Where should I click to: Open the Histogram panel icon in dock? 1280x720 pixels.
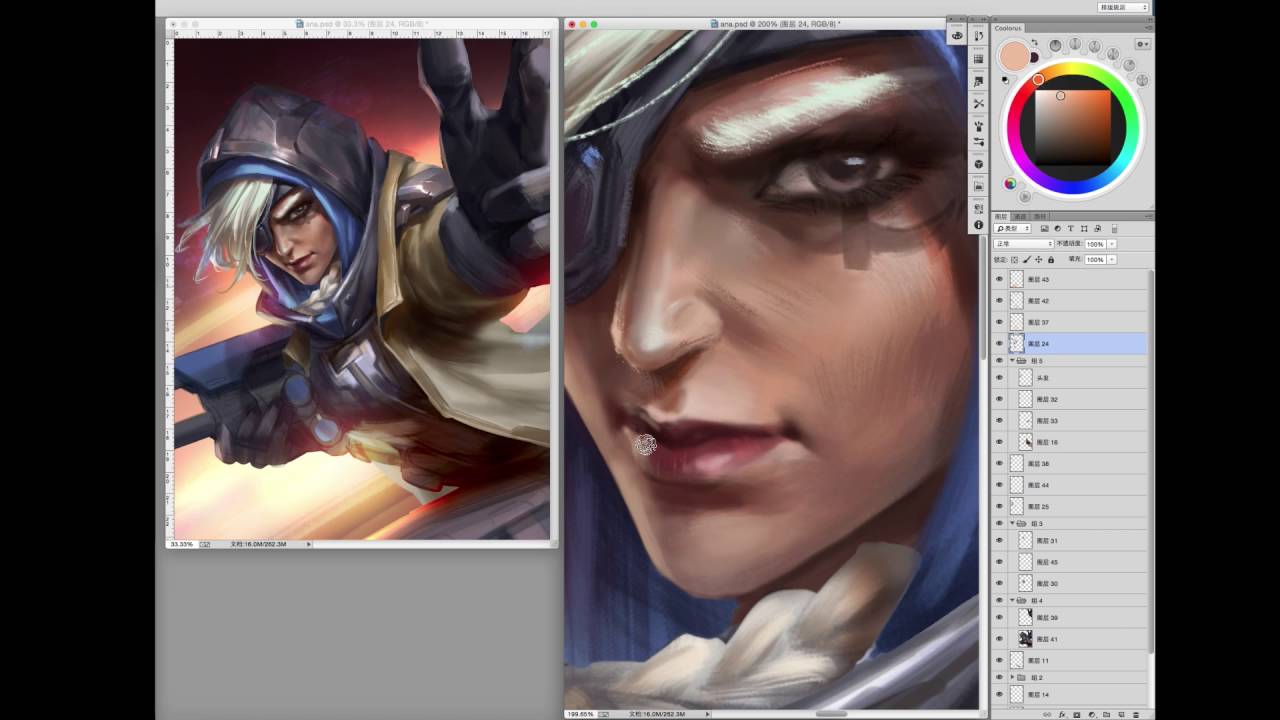[978, 186]
